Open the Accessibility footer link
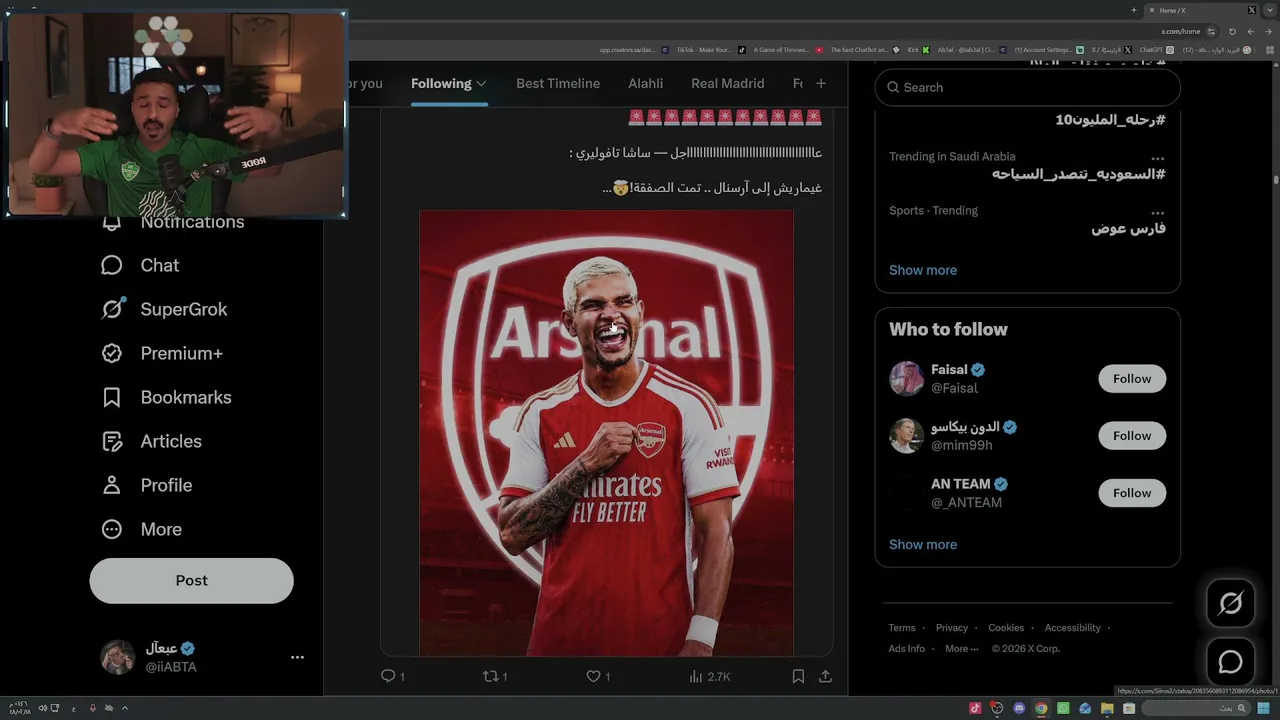The height and width of the screenshot is (720, 1280). click(x=1073, y=628)
